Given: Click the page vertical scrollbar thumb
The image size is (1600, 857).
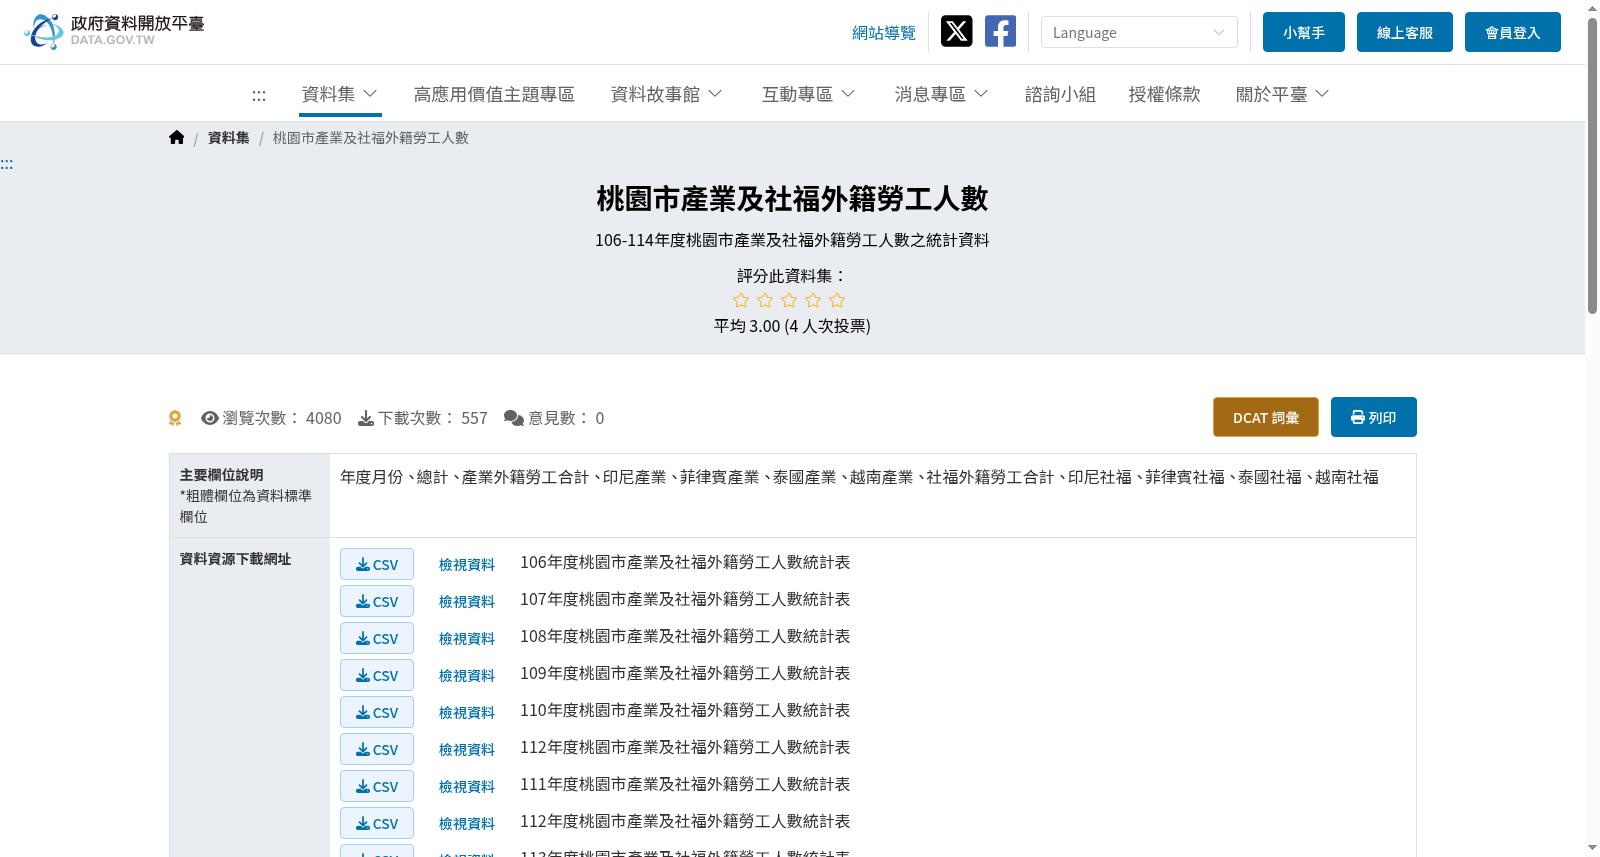Looking at the screenshot, I should (1592, 165).
